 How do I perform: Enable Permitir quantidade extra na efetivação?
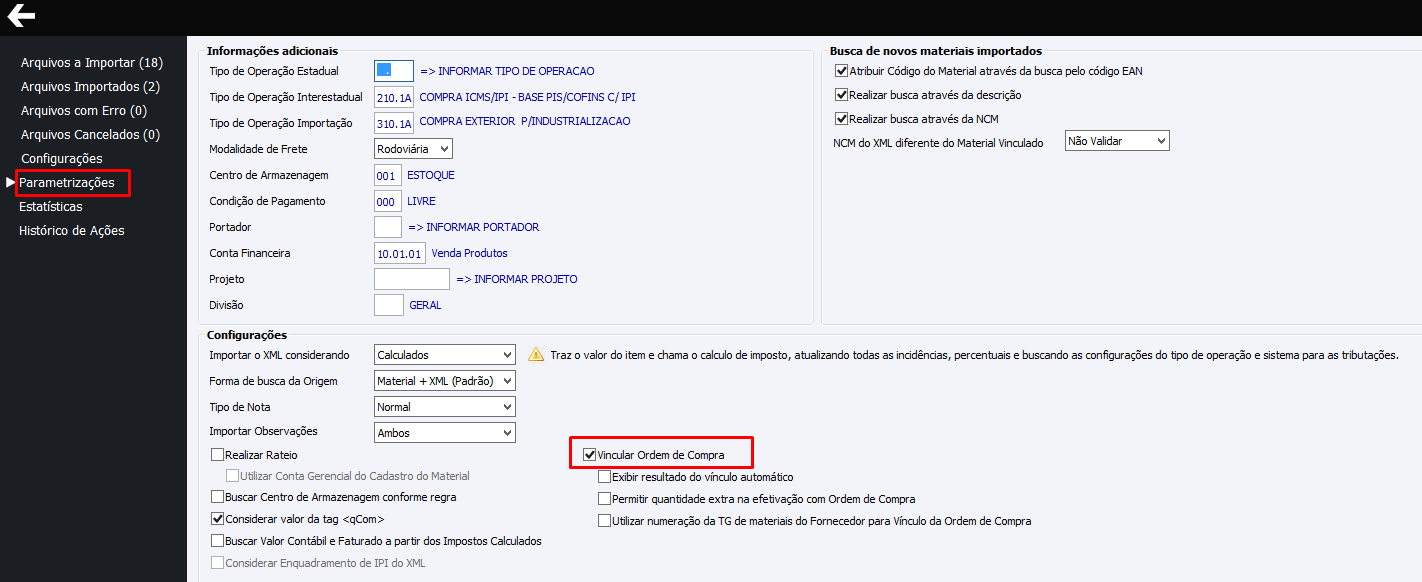604,499
